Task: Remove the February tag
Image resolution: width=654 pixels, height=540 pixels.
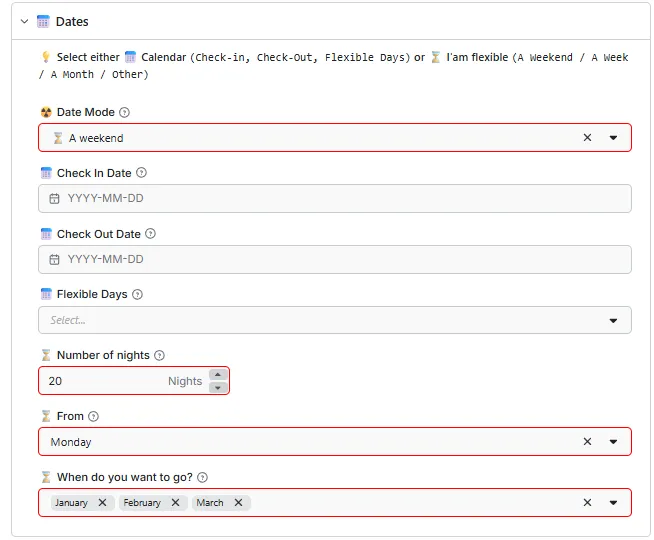Action: click(175, 503)
